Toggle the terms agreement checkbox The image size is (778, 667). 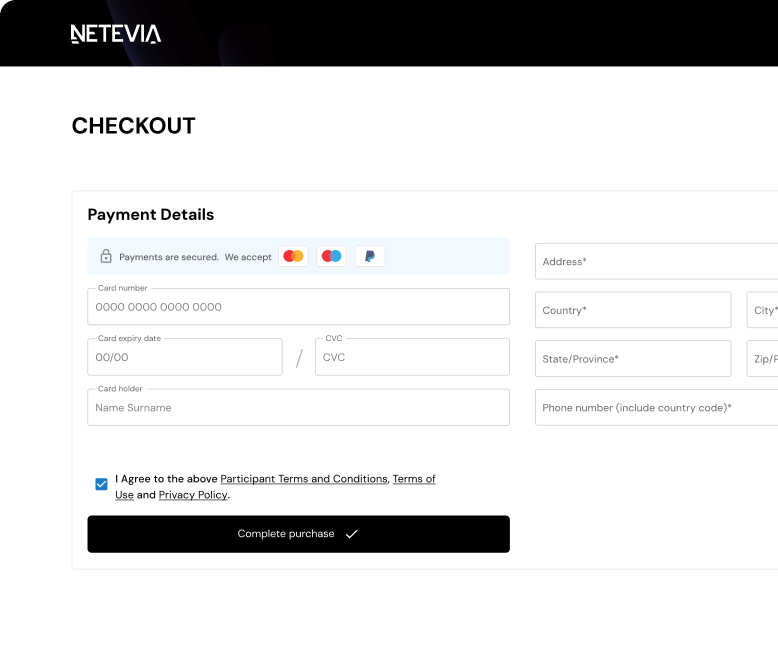click(102, 484)
